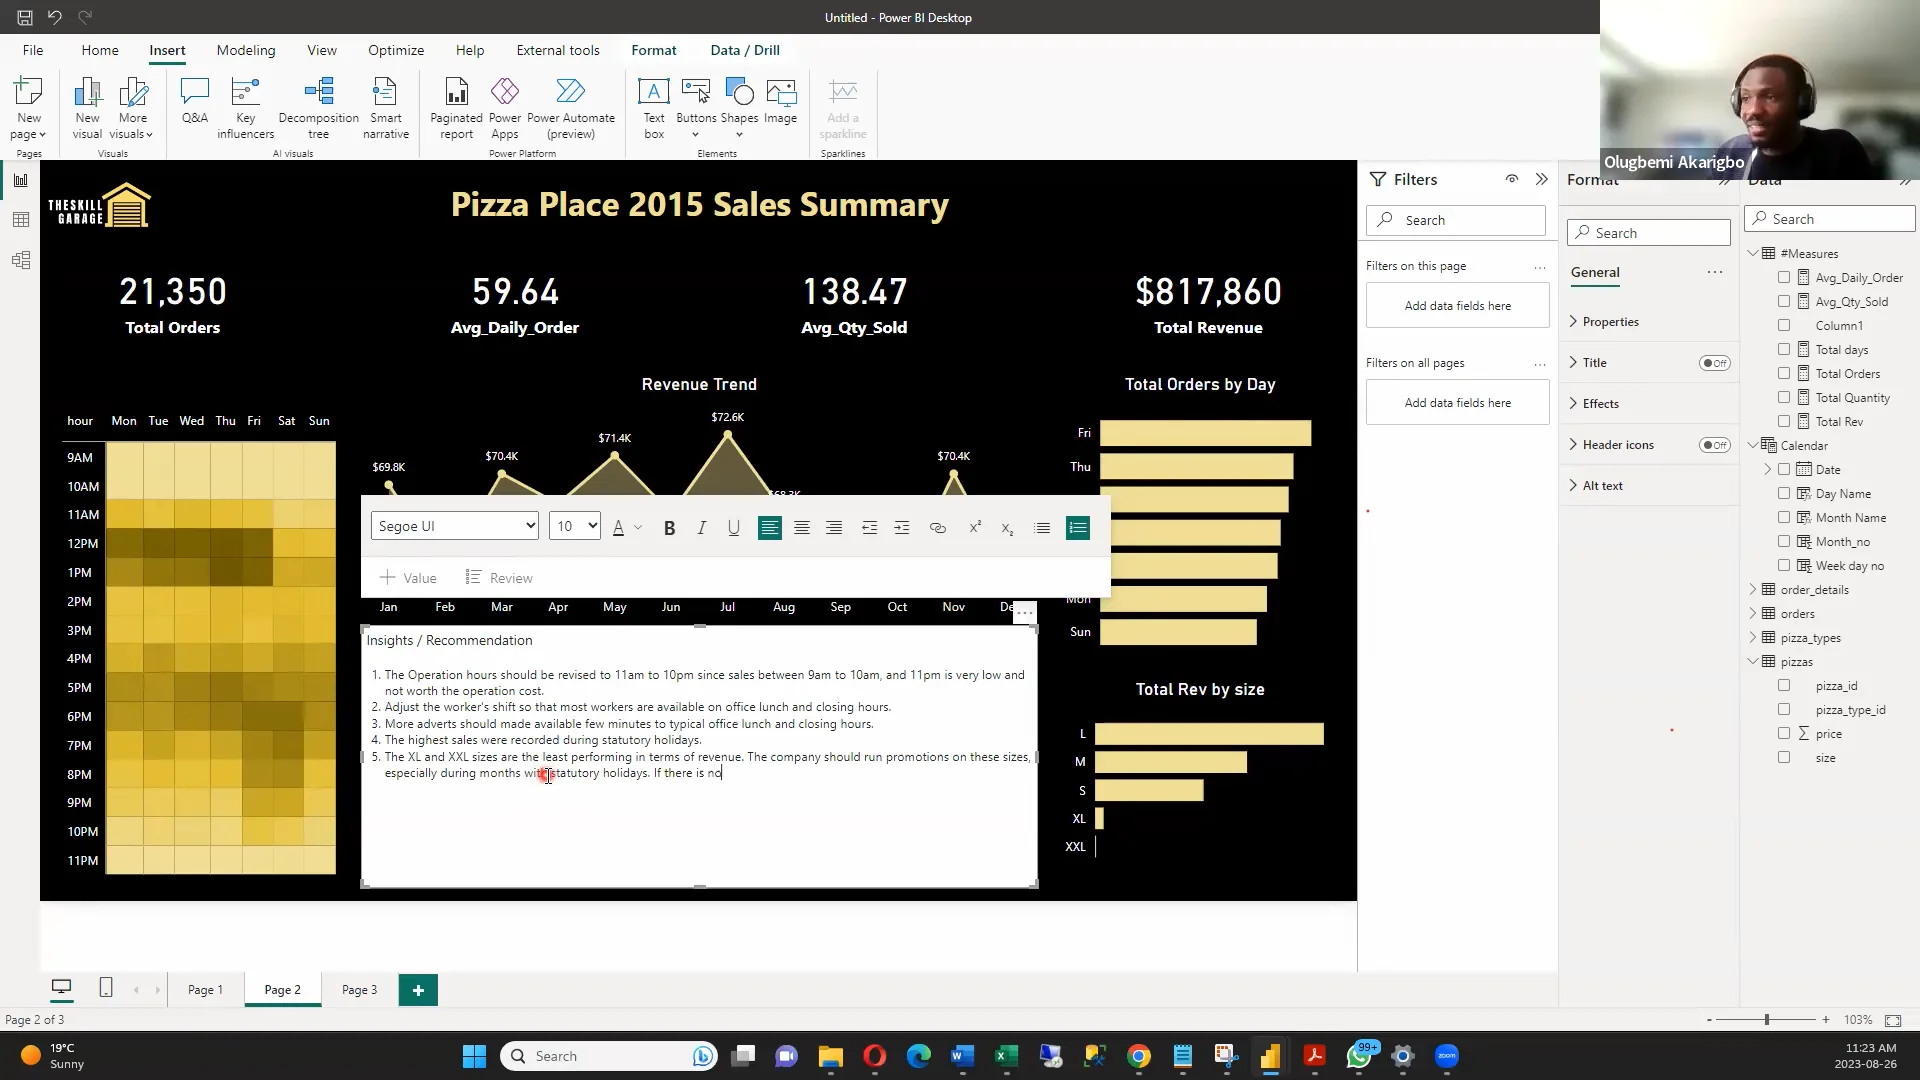Insert a Q&A visual

(x=194, y=105)
